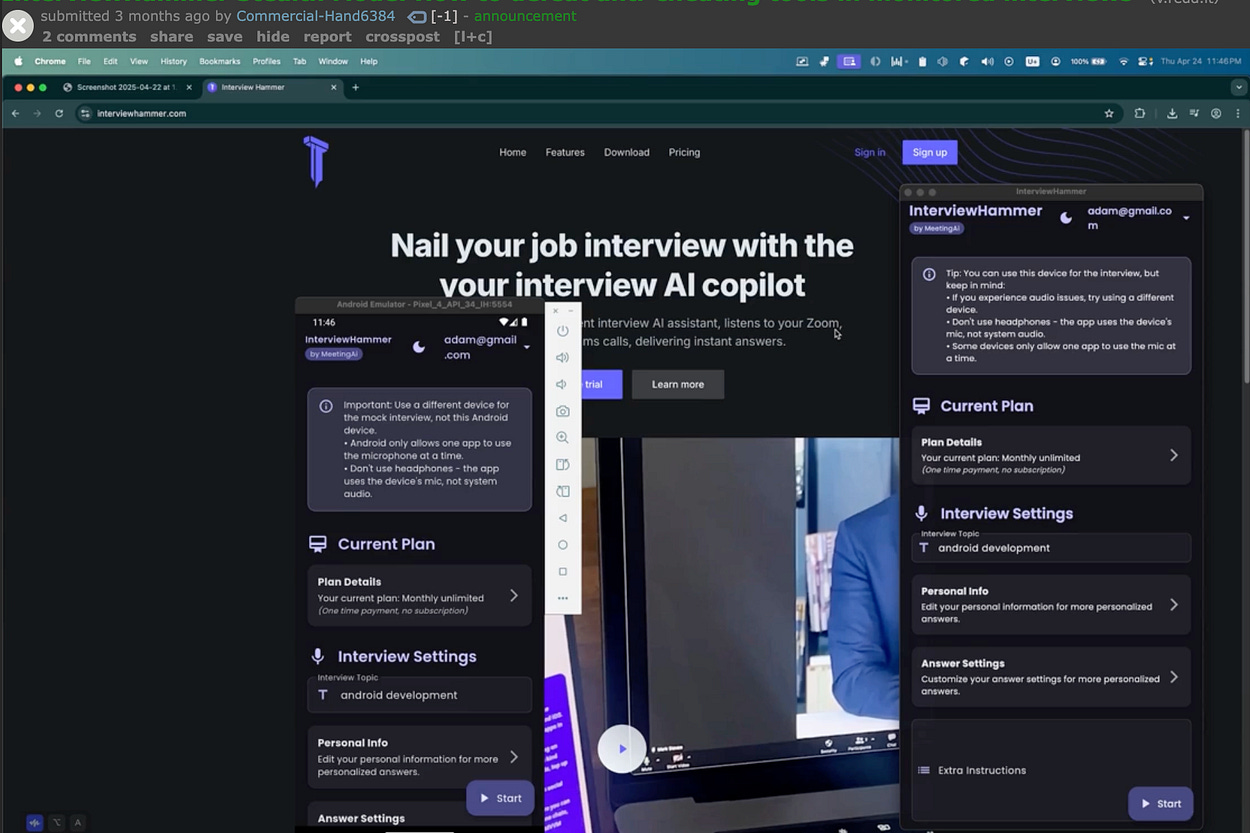Lower volume on the emulator toolbar

(x=561, y=384)
